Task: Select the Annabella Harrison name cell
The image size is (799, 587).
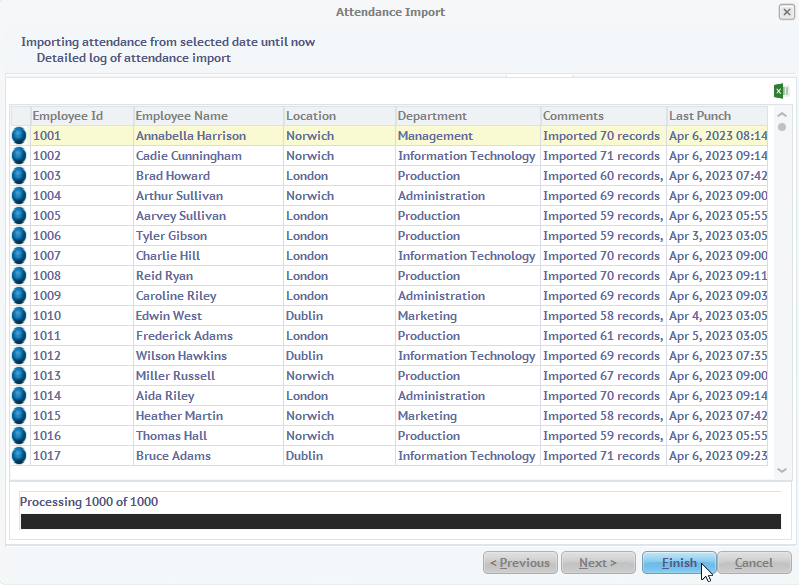Action: pos(208,136)
